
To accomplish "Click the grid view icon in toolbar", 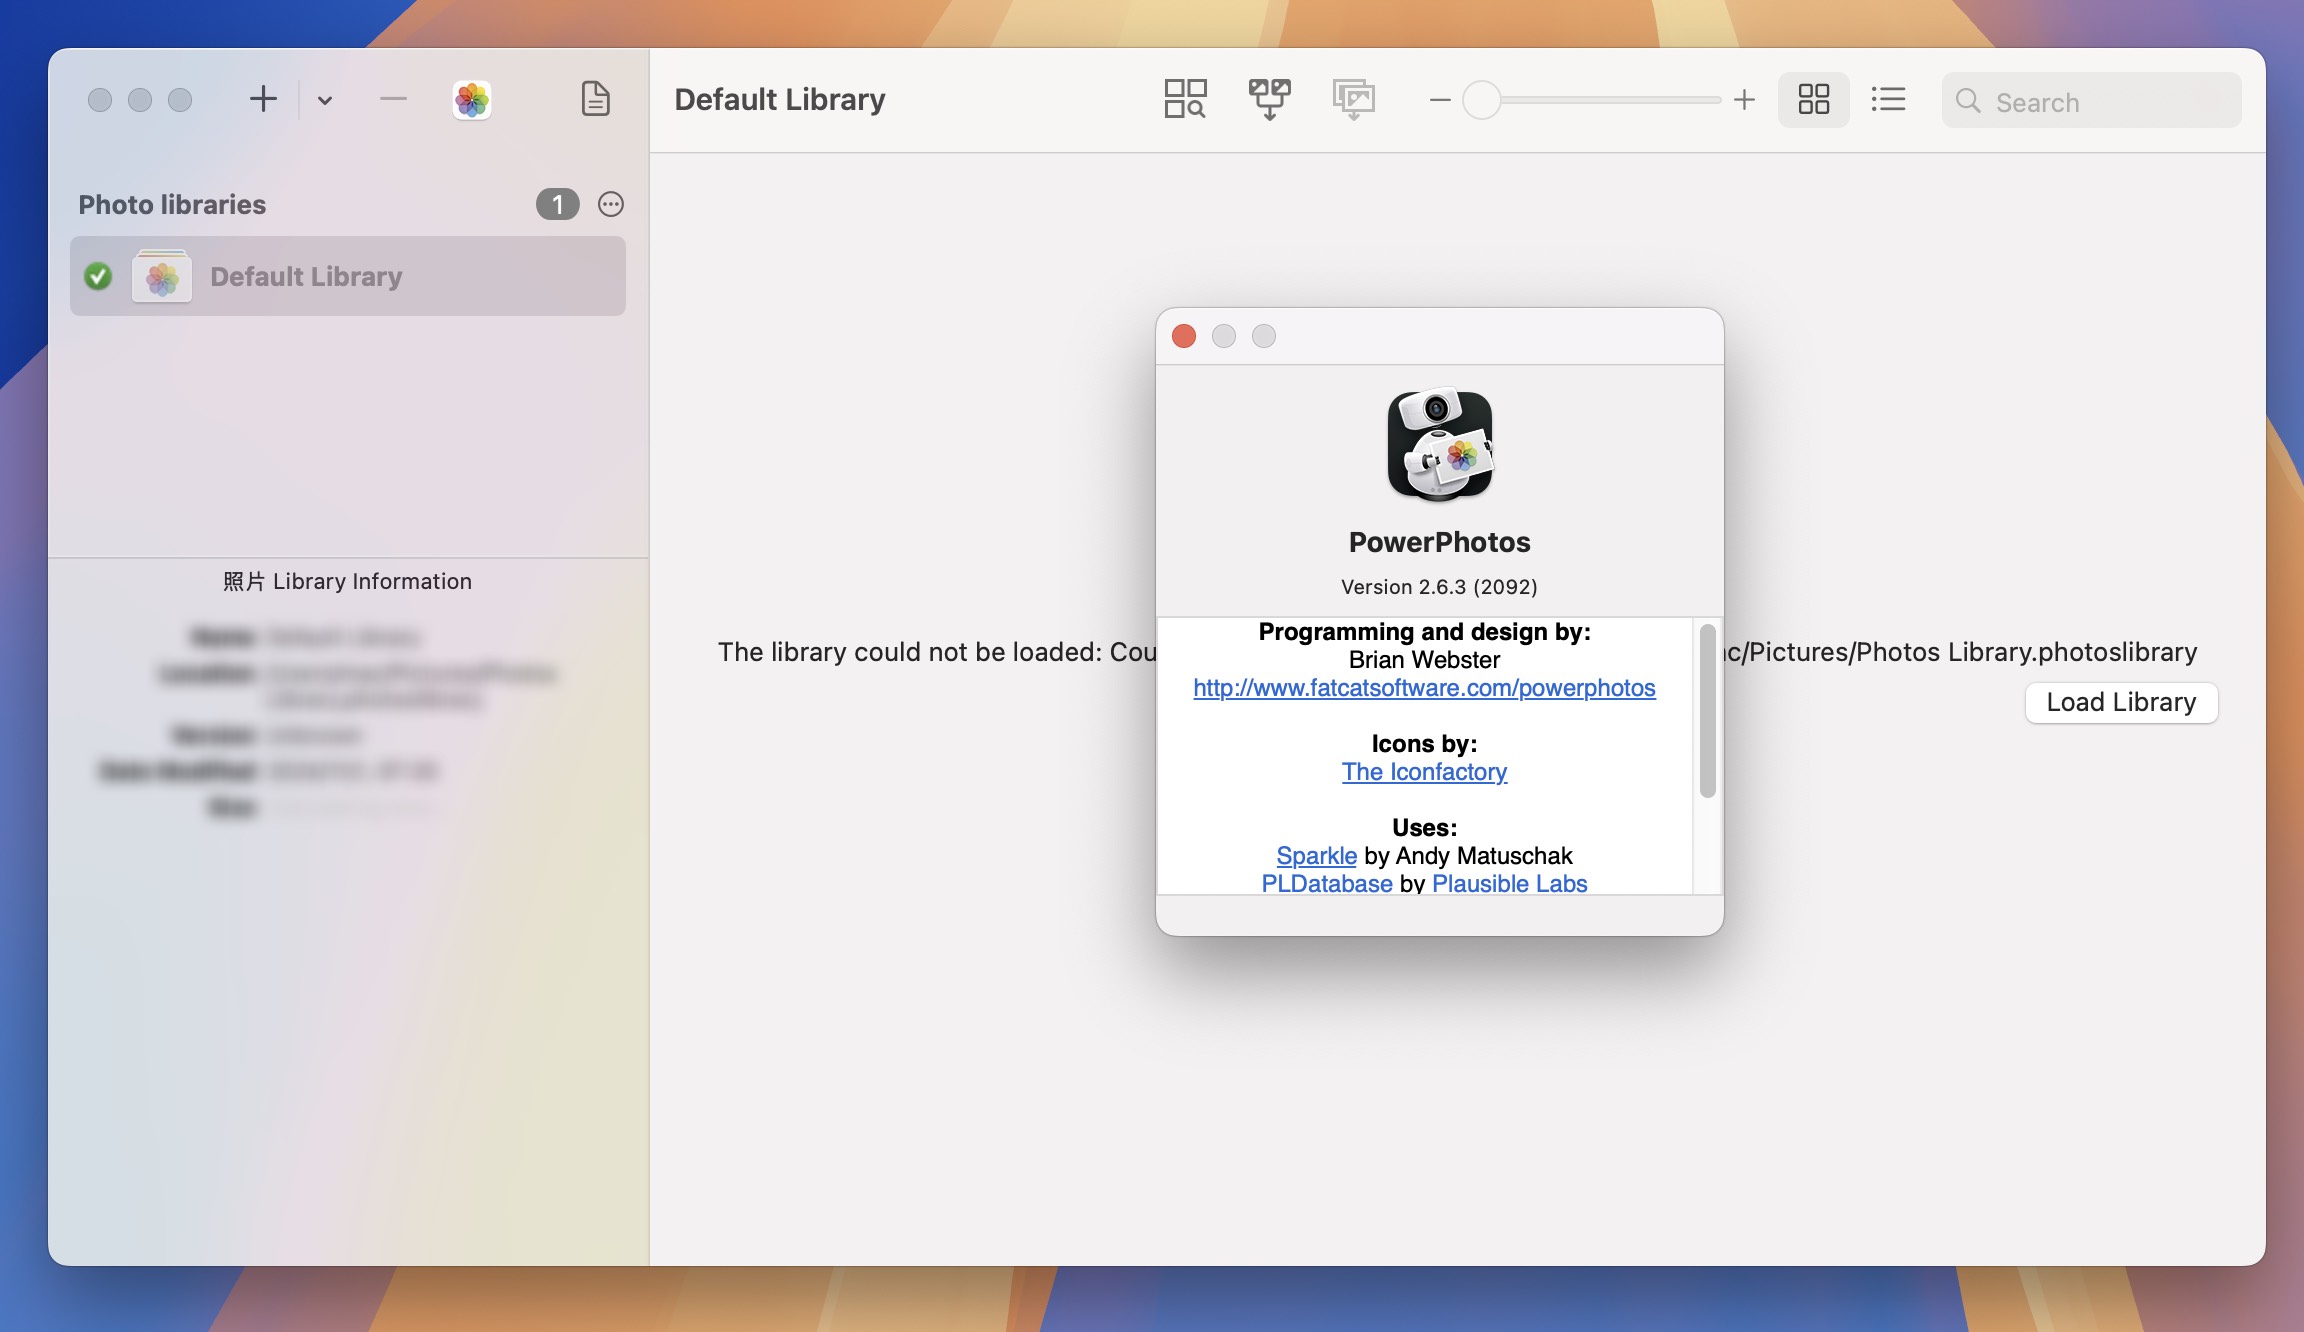I will [x=1812, y=98].
